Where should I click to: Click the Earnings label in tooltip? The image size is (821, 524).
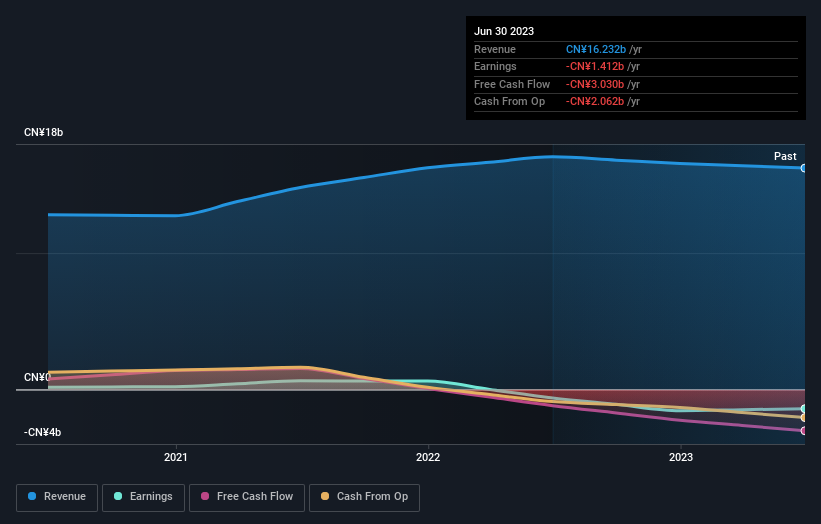[x=495, y=66]
